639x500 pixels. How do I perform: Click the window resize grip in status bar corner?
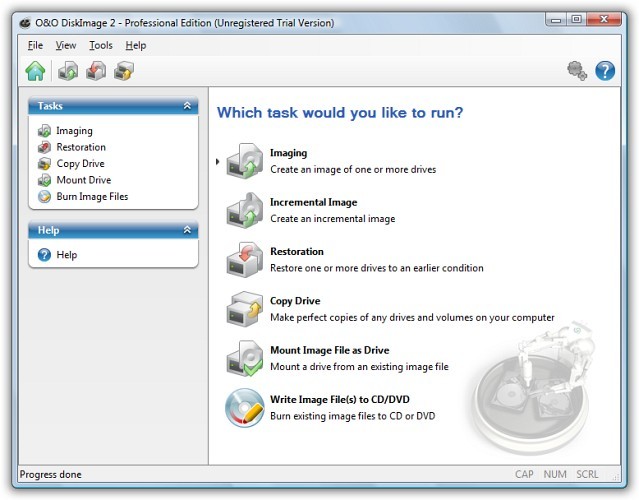(x=616, y=477)
